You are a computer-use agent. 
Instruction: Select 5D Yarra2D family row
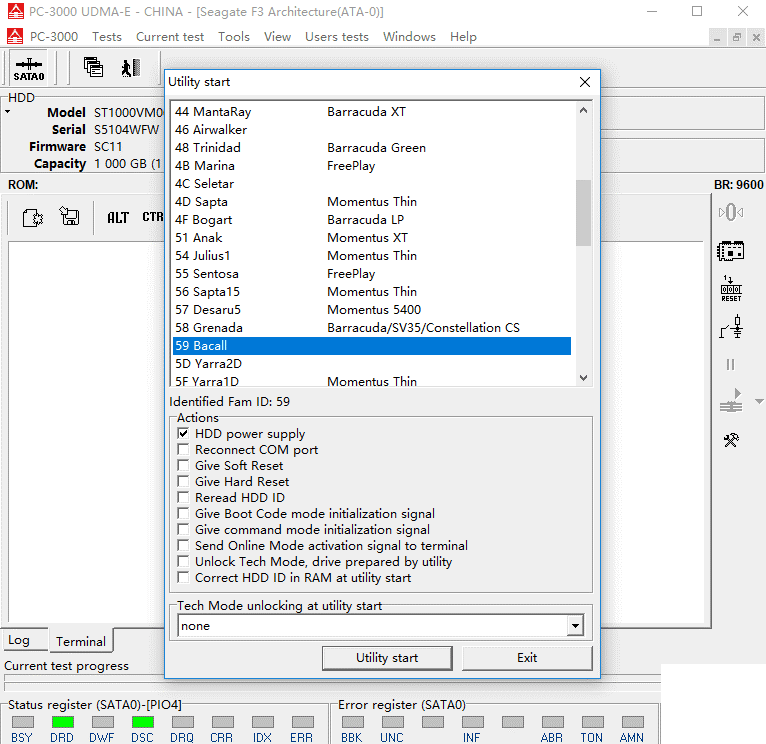(372, 364)
